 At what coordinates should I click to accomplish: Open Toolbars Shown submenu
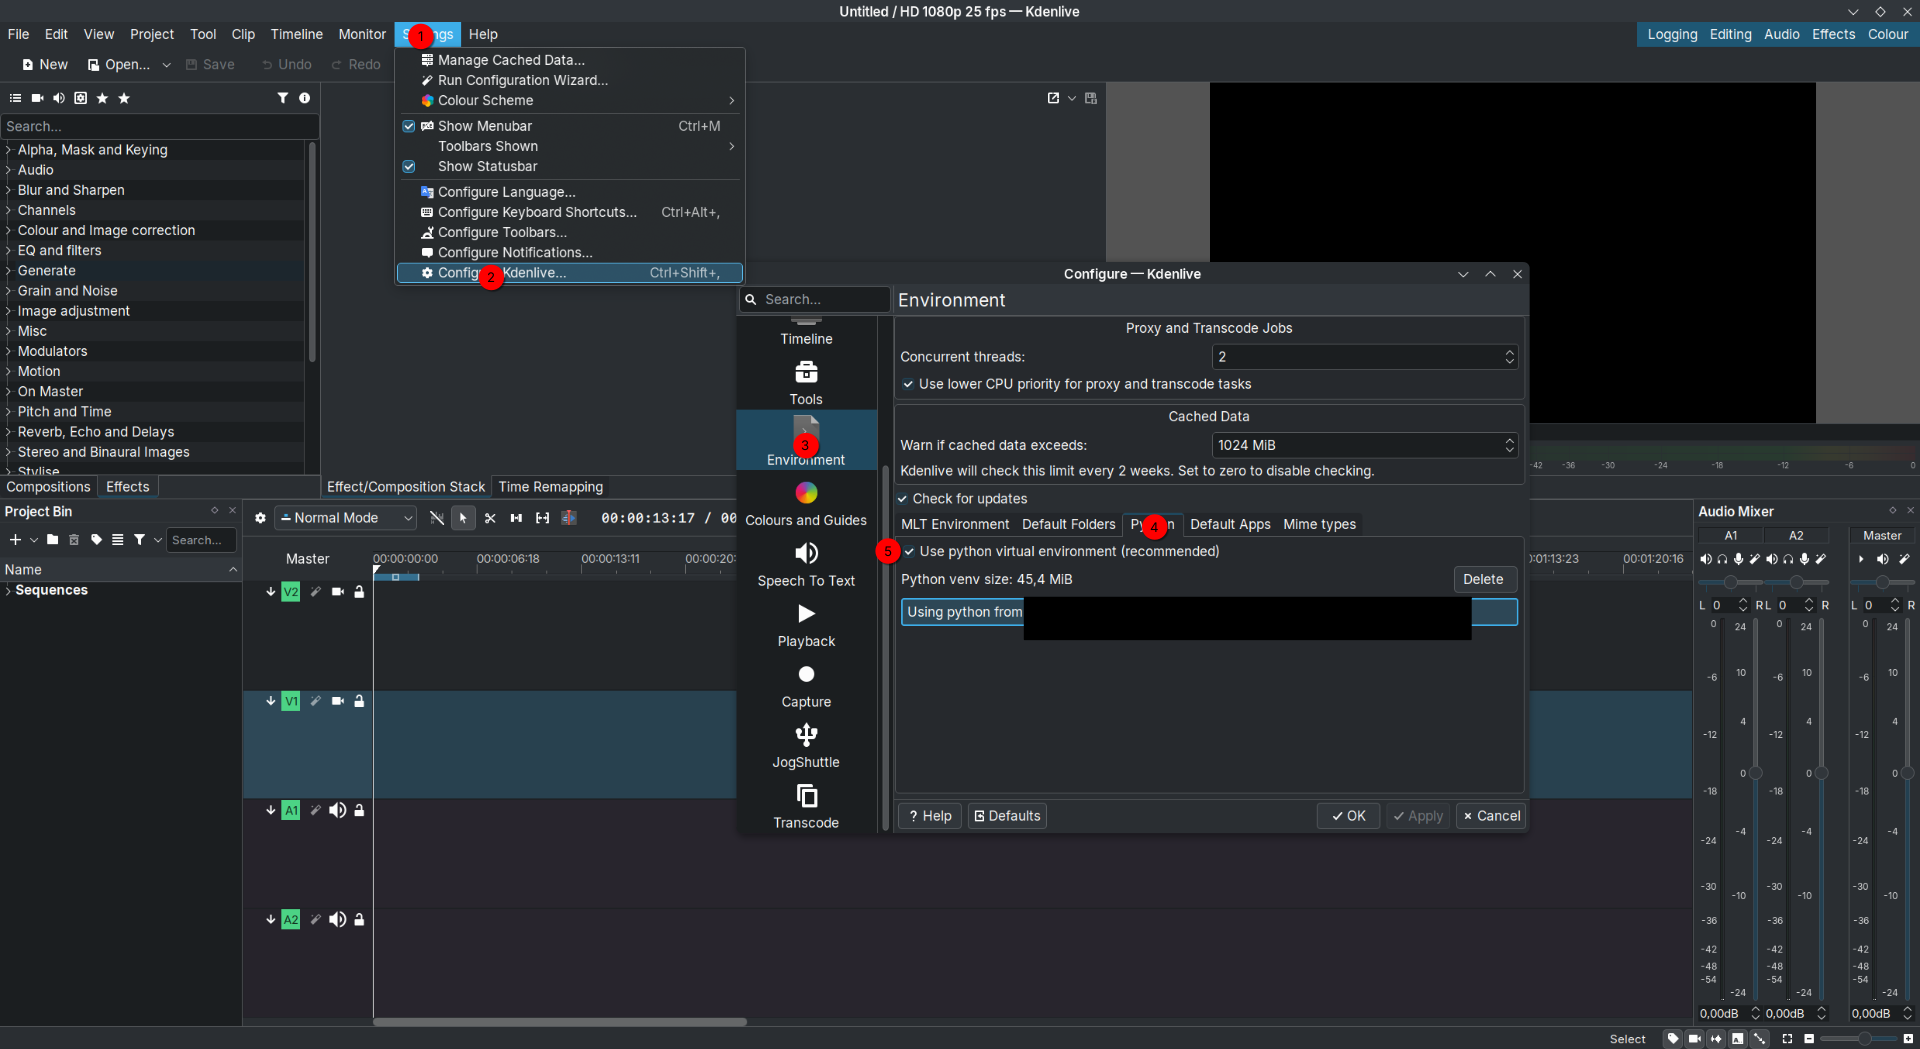[x=570, y=146]
